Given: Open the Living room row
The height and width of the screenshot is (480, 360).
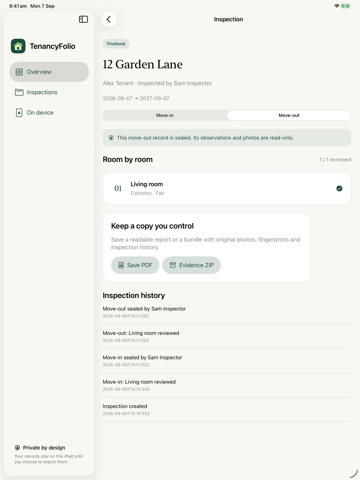Looking at the screenshot, I should point(227,188).
